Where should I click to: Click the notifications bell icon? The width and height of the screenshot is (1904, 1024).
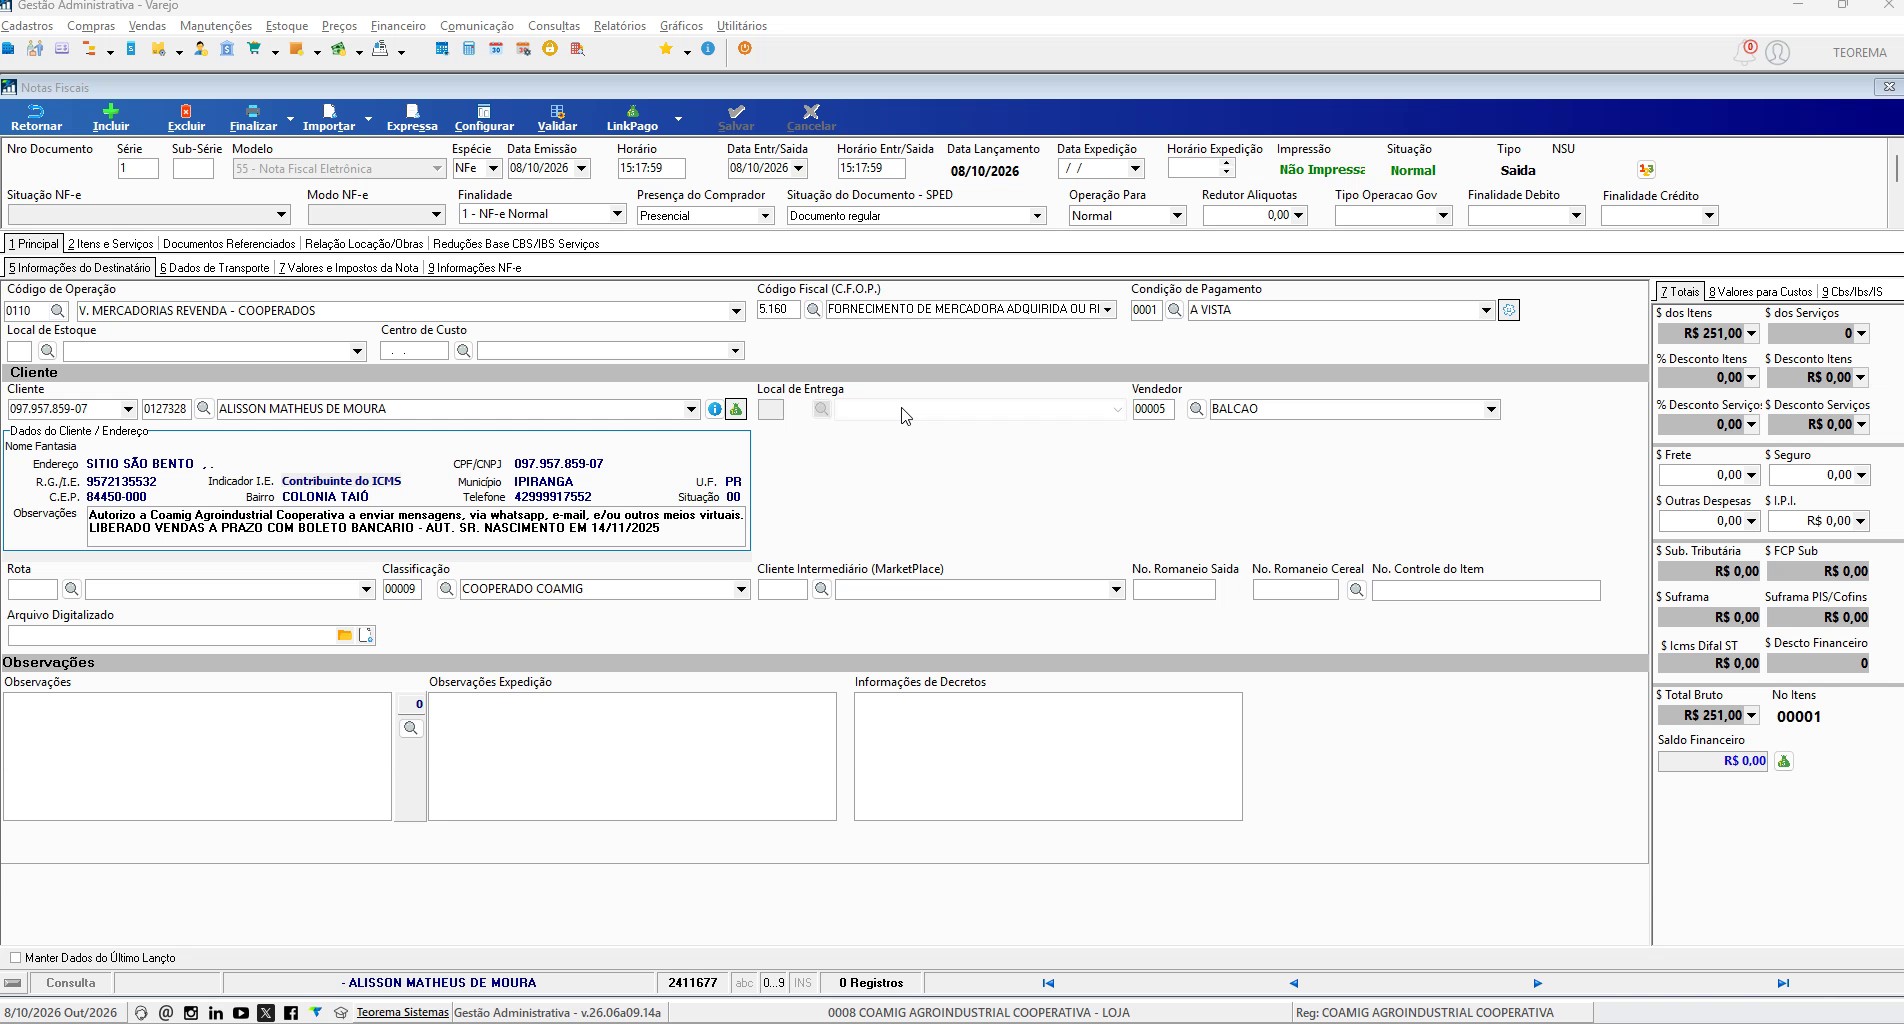[x=1745, y=53]
